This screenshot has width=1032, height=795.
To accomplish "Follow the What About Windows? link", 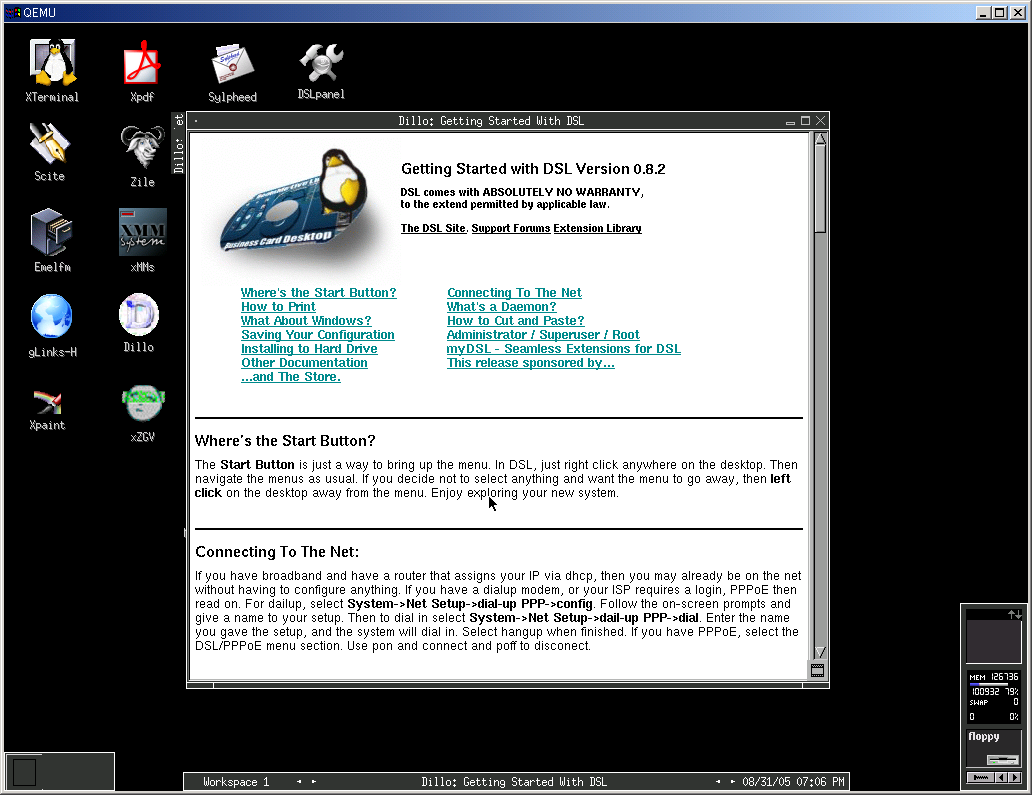I will tap(306, 321).
